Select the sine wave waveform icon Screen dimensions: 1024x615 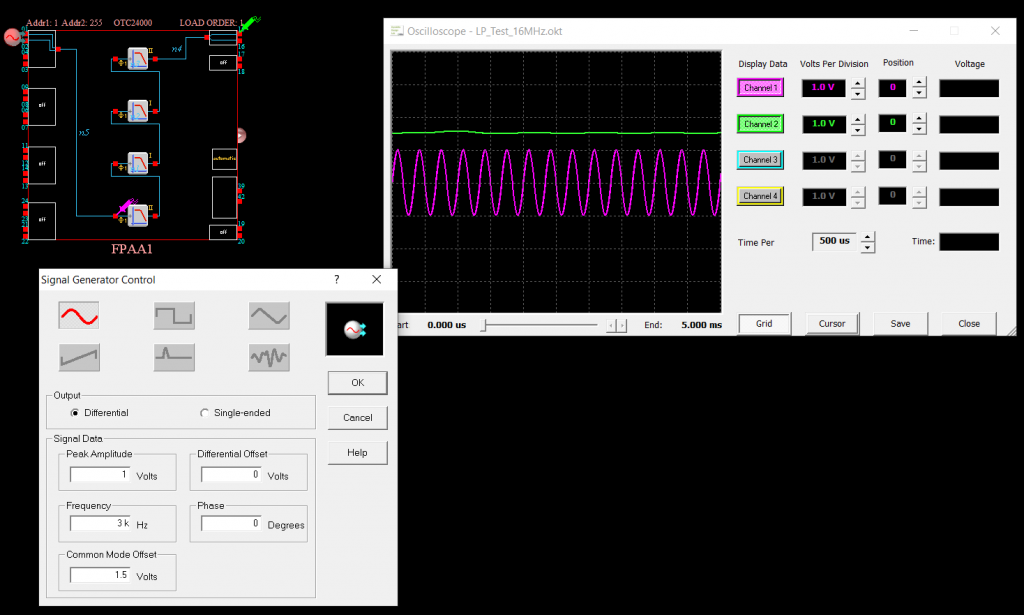pyautogui.click(x=79, y=316)
